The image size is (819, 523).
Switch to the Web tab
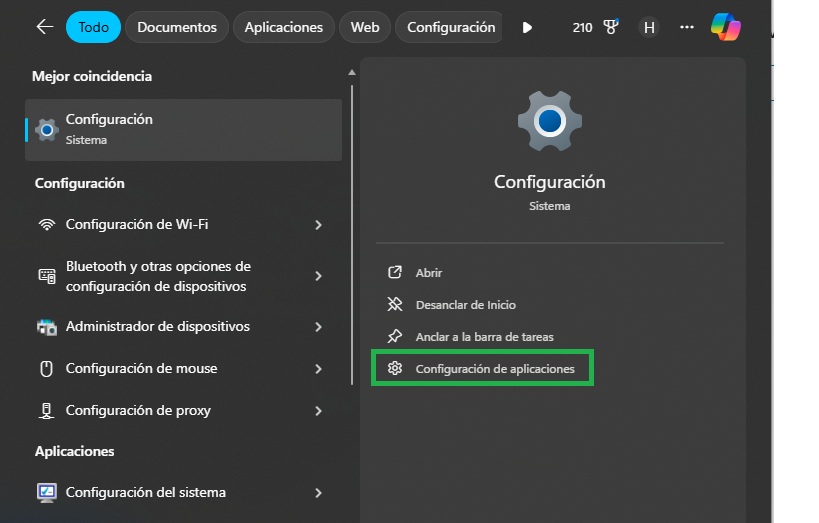click(365, 27)
